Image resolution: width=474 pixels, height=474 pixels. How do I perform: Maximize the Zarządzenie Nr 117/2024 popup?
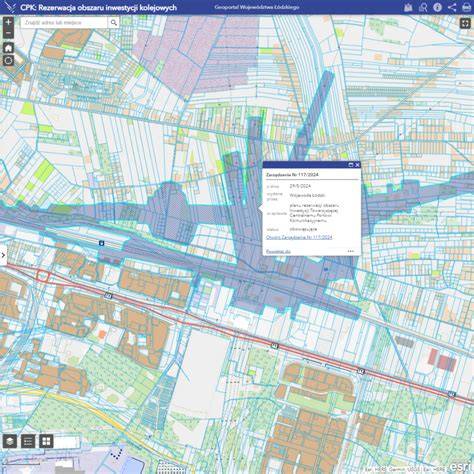350,165
